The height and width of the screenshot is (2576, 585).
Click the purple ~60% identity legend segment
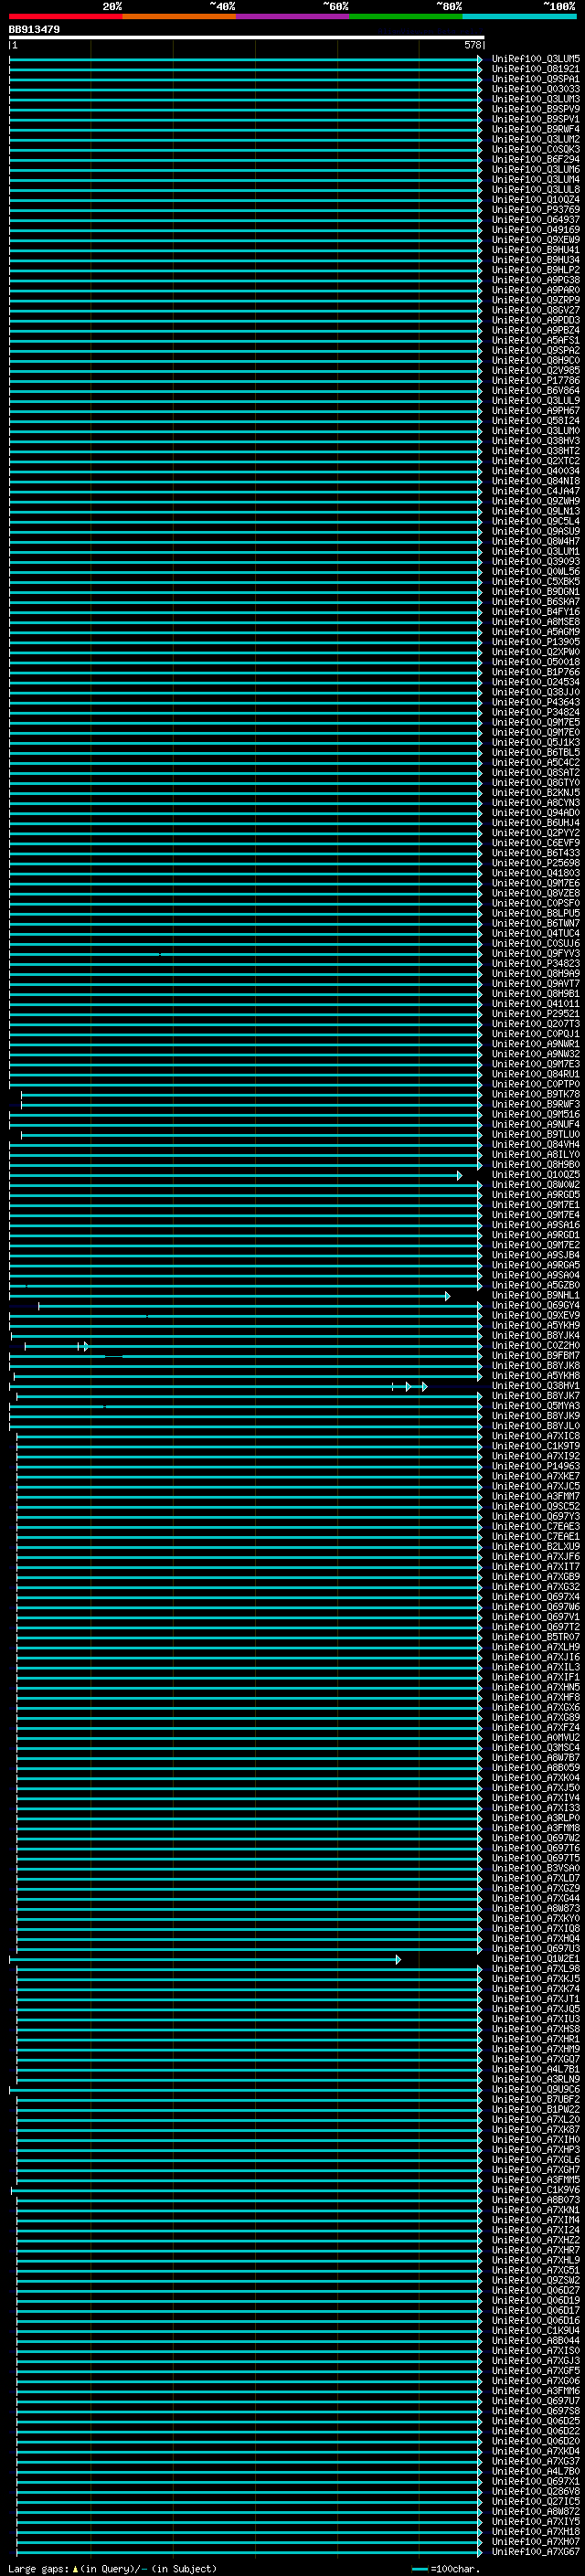(x=293, y=16)
